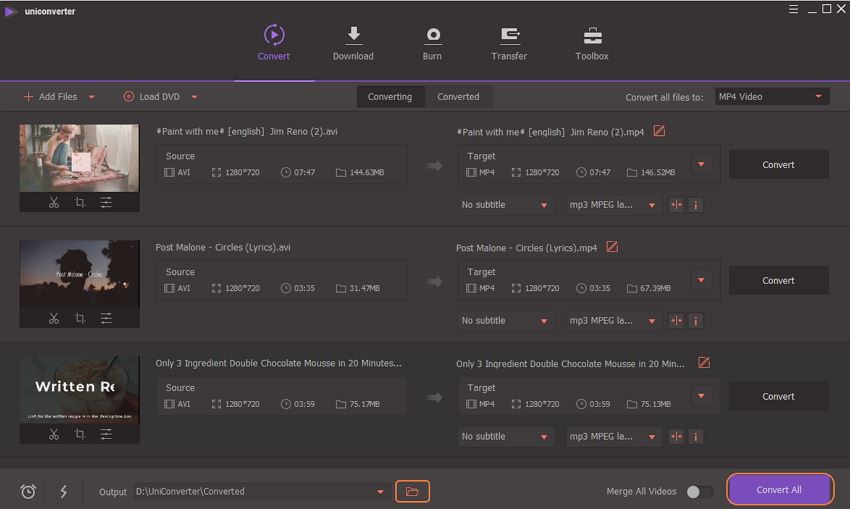Rename the Paint with me output file
Viewport: 850px width, 509px height.
tap(659, 131)
